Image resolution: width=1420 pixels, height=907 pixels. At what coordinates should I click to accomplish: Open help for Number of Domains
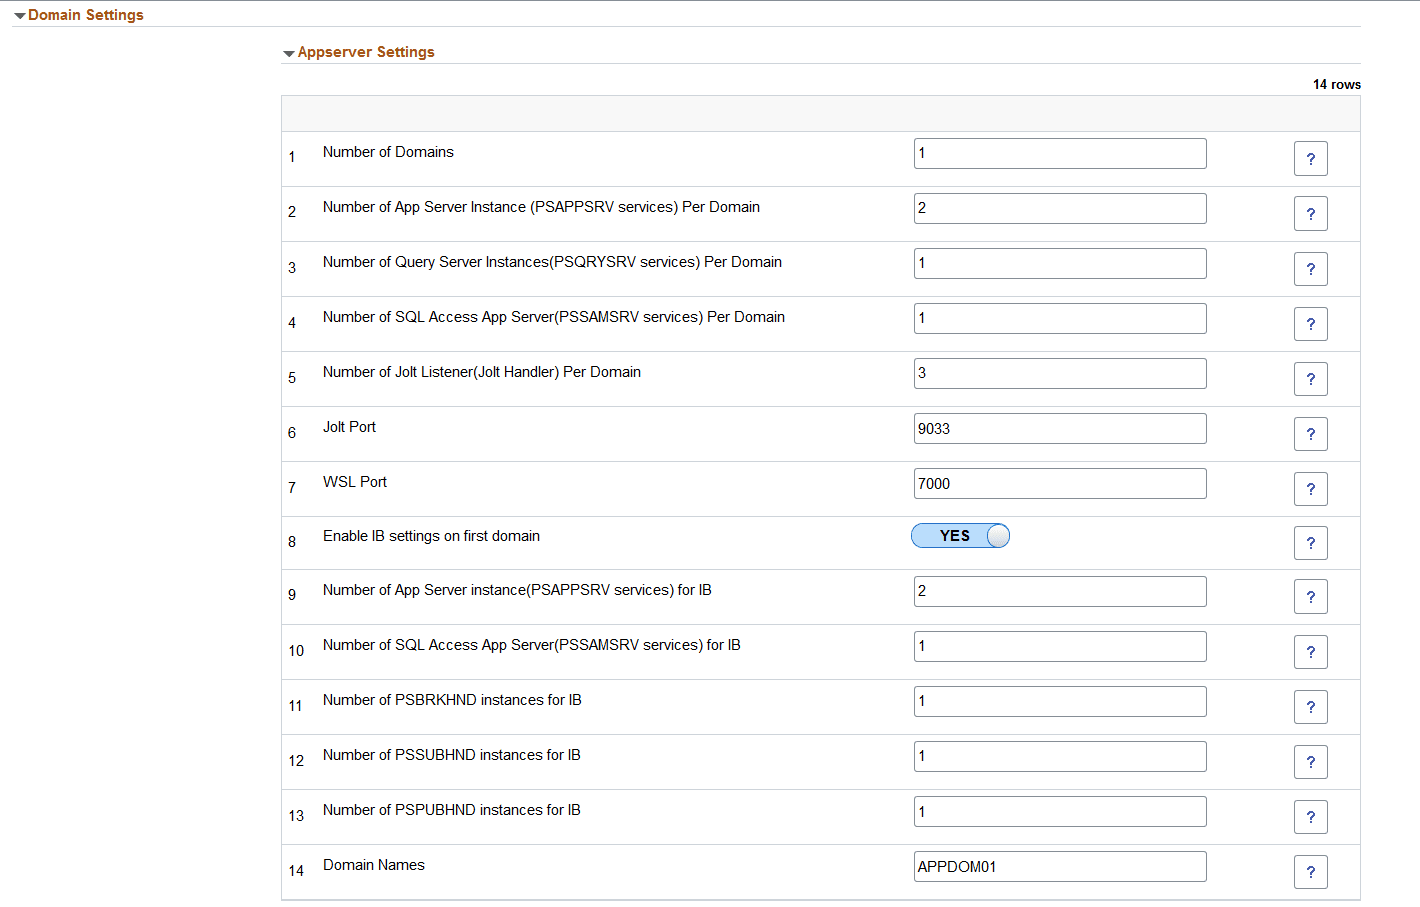(1310, 158)
